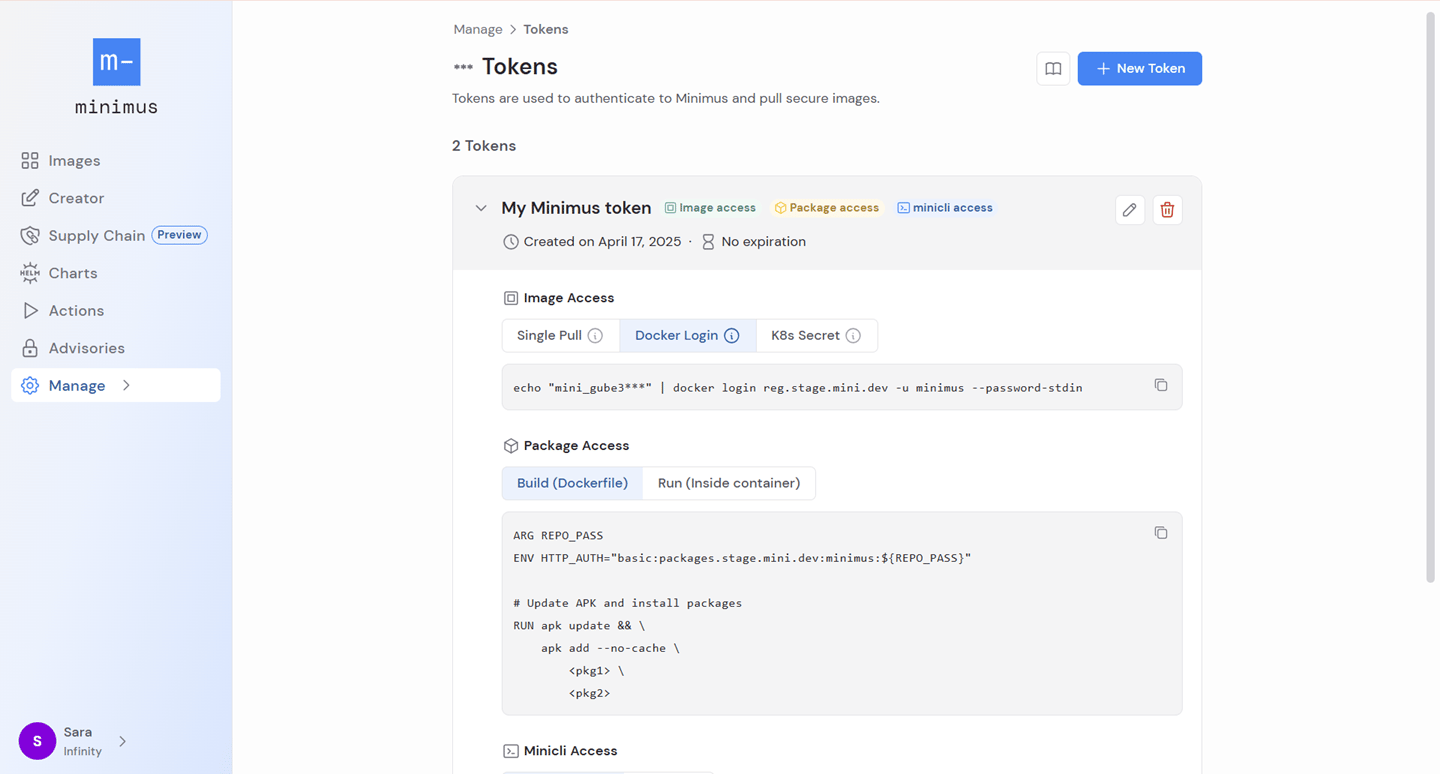Click the Image access badge
This screenshot has width=1440, height=774.
pos(711,208)
